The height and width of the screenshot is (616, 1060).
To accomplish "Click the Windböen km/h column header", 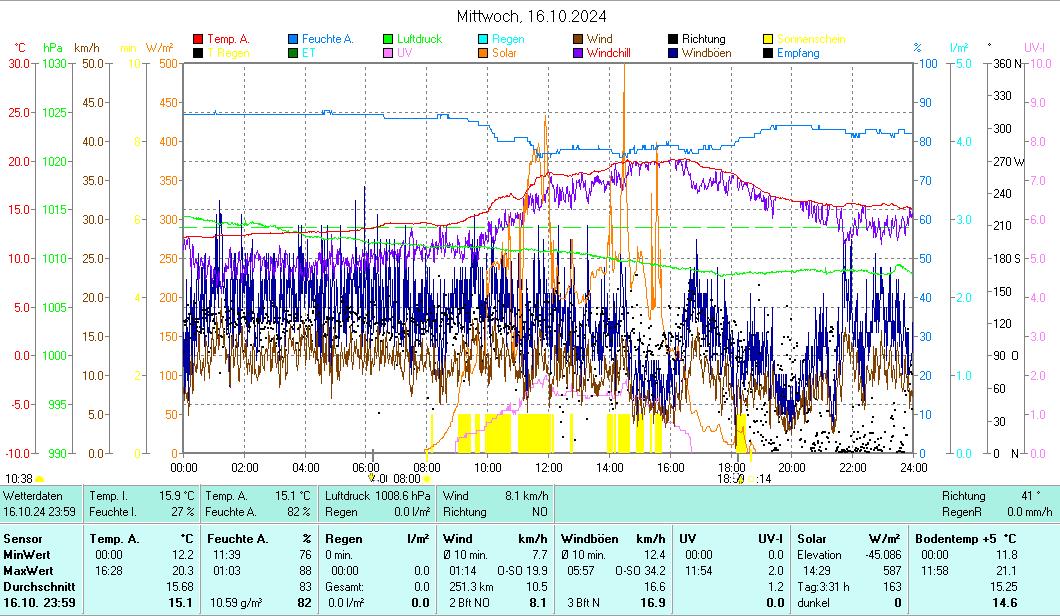I will (612, 539).
